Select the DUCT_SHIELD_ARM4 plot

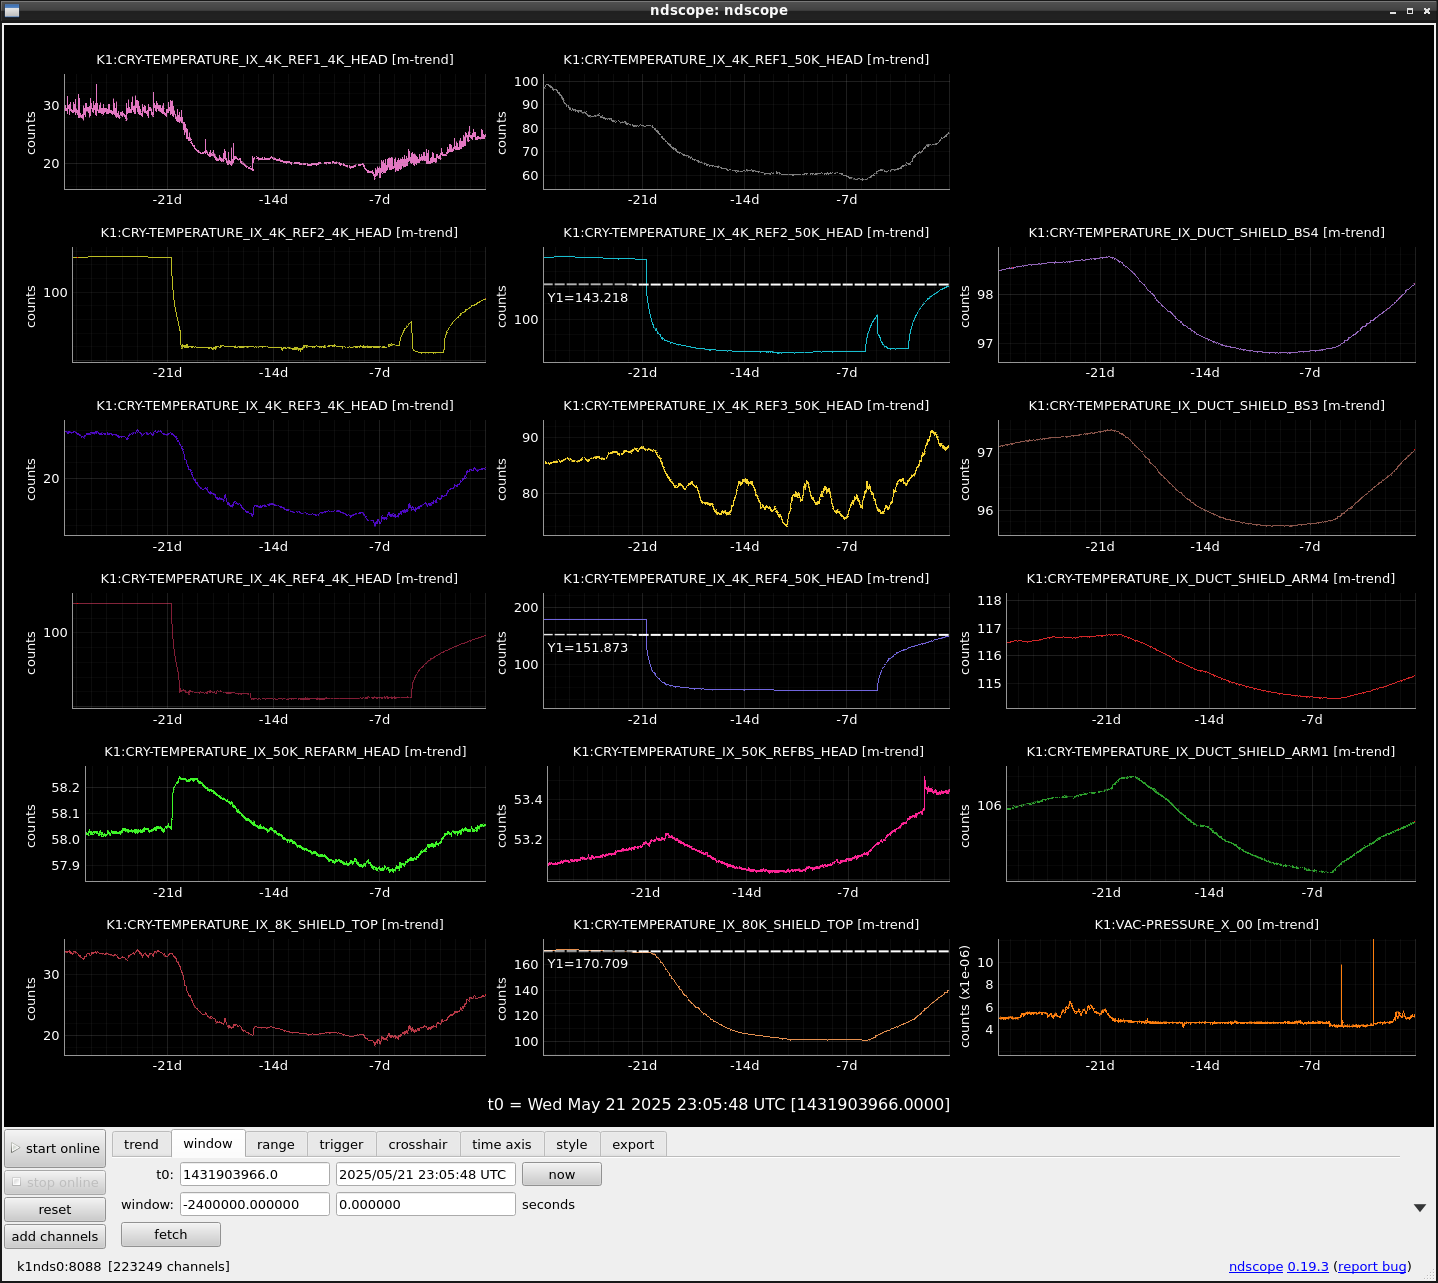[1211, 650]
